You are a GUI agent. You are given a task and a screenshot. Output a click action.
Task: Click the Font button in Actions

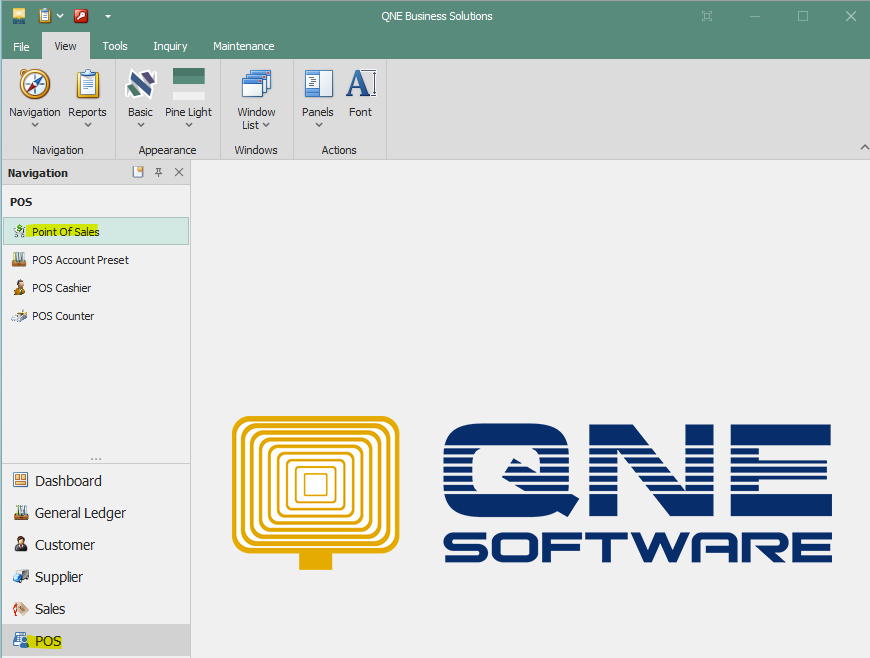coord(361,93)
